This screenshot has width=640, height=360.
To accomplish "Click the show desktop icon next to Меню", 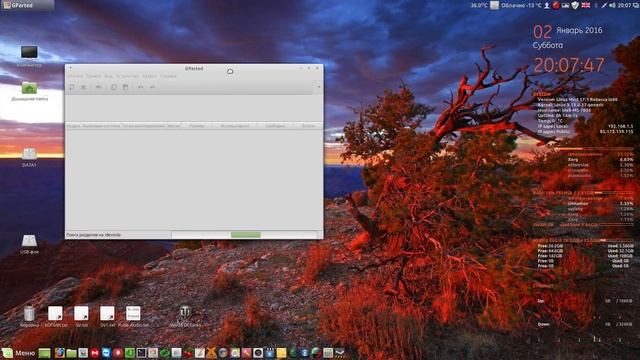I will [44, 353].
